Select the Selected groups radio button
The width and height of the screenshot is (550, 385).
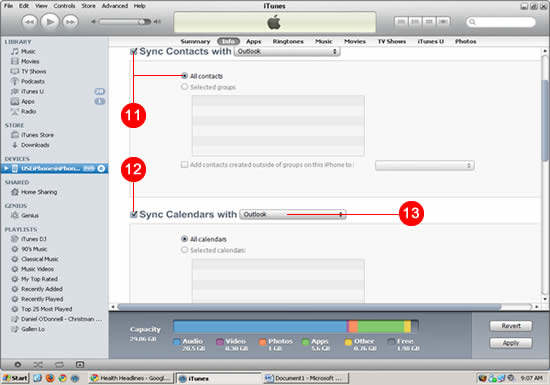point(184,87)
